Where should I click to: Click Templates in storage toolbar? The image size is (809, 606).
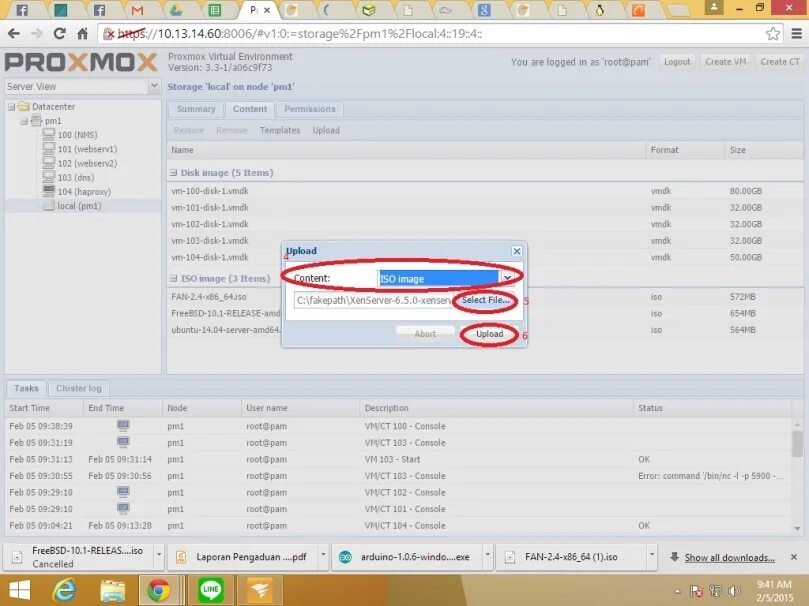[280, 130]
